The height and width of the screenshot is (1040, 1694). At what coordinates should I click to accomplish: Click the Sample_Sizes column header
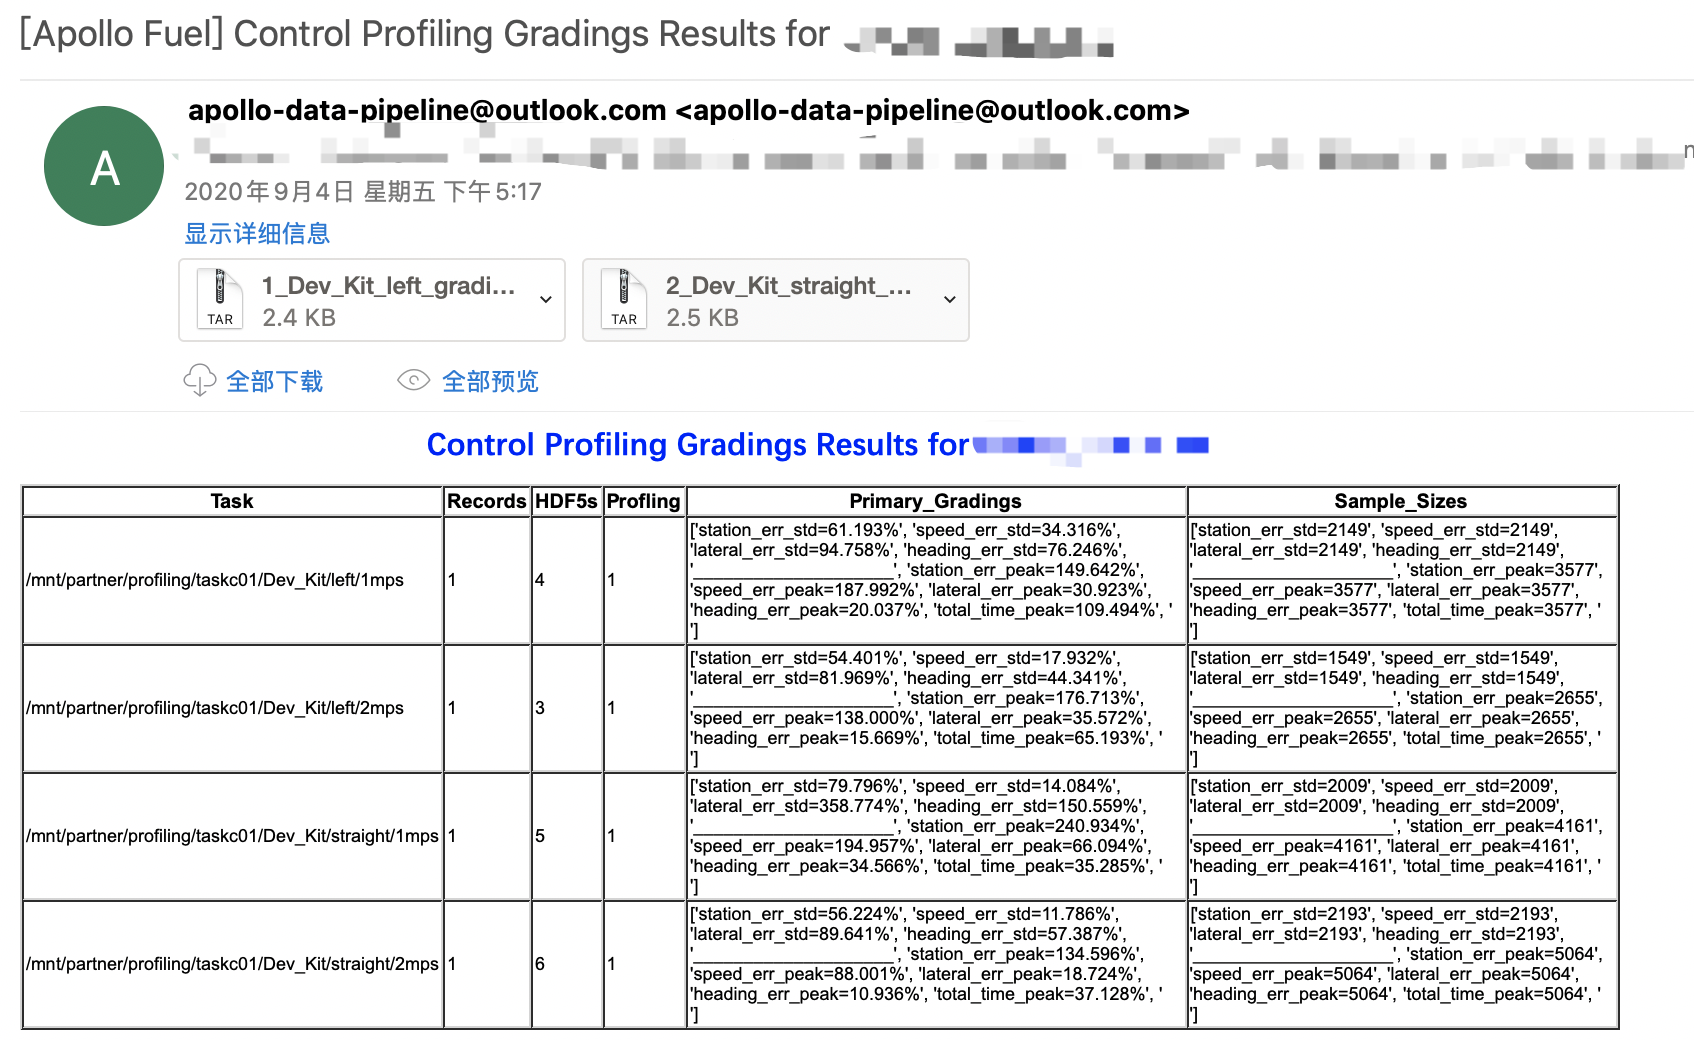point(1401,501)
